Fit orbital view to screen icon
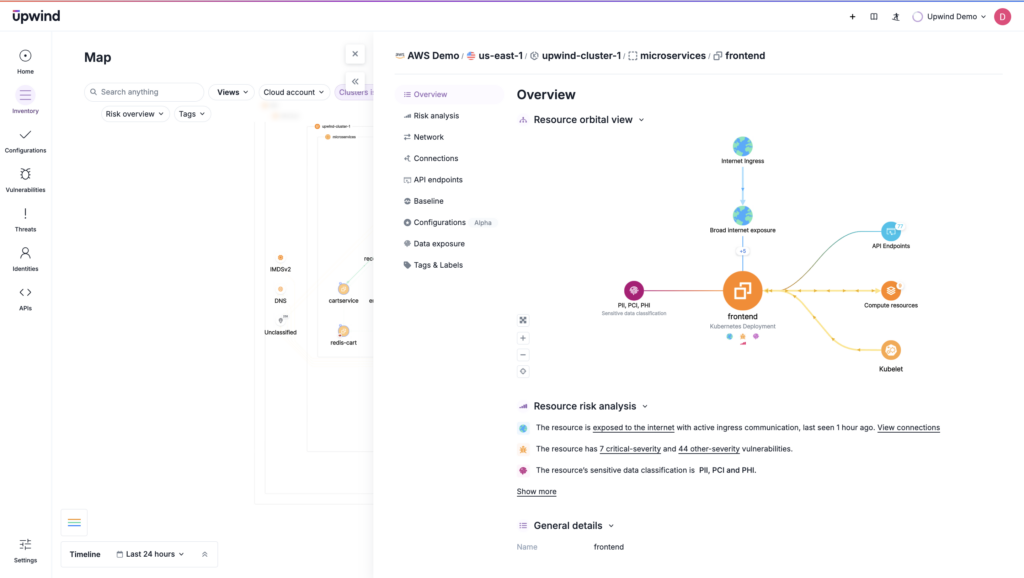This screenshot has height=578, width=1024. [x=523, y=320]
